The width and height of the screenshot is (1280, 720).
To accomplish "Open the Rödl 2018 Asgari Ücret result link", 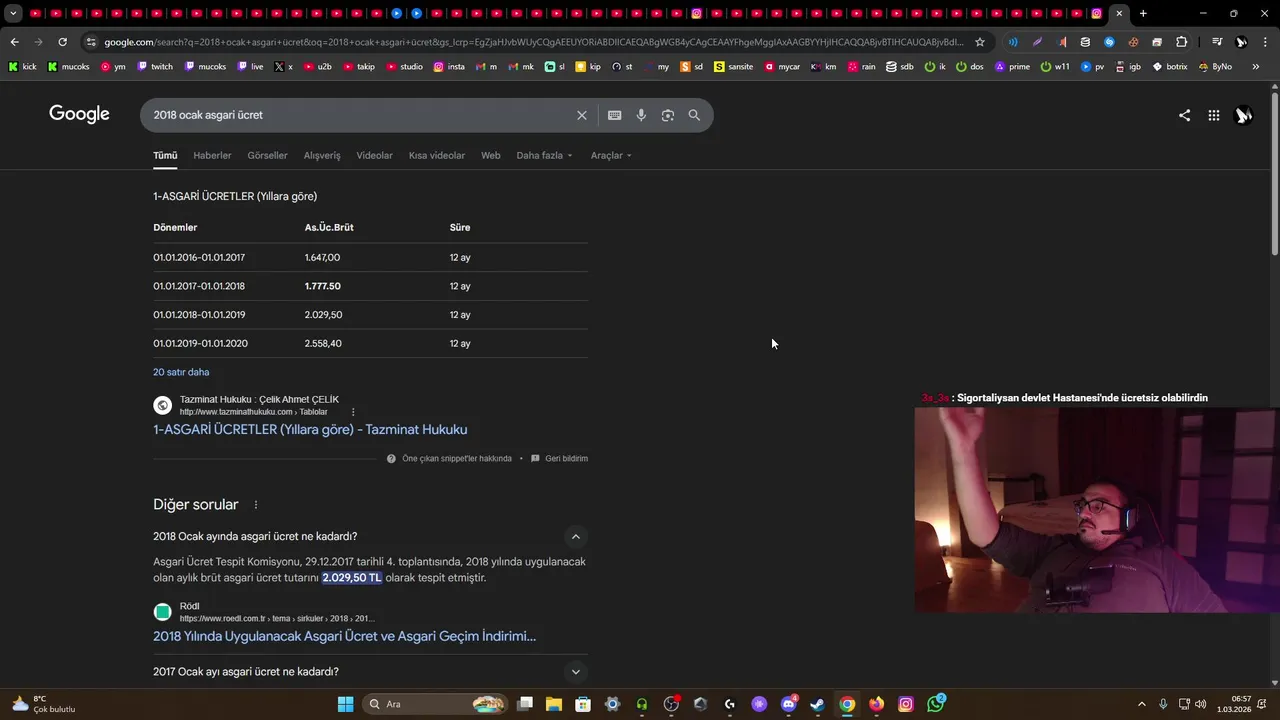I will pyautogui.click(x=344, y=636).
